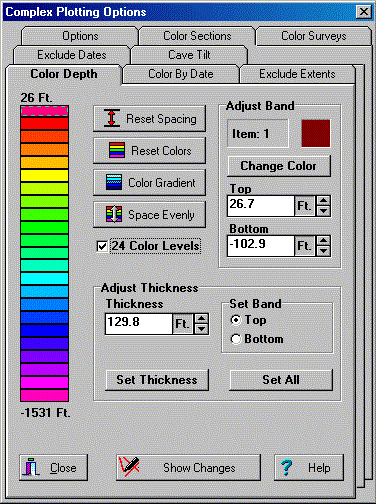Click the Show Changes button
The height and width of the screenshot is (504, 376).
(x=188, y=468)
